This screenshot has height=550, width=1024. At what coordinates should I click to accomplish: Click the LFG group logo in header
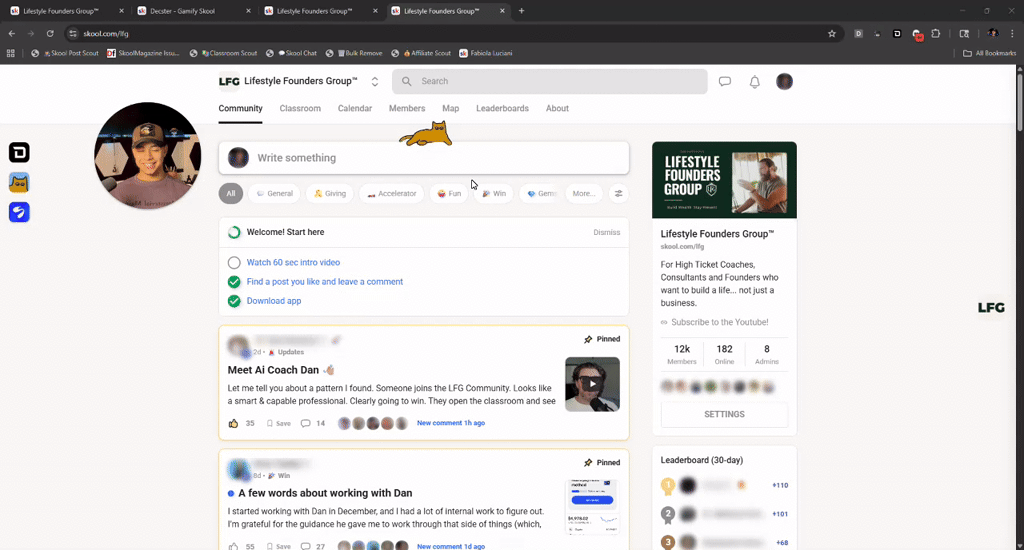229,81
